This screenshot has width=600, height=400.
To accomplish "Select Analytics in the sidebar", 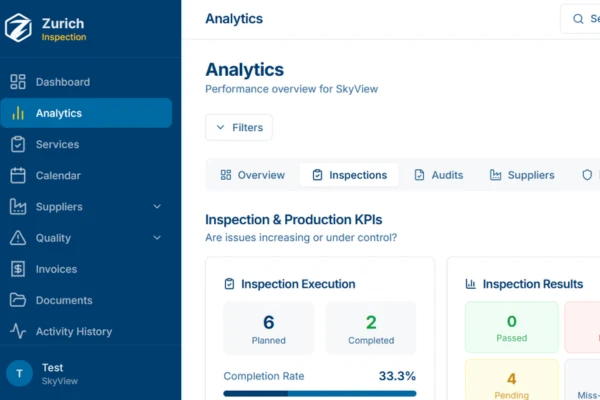I will coord(86,113).
